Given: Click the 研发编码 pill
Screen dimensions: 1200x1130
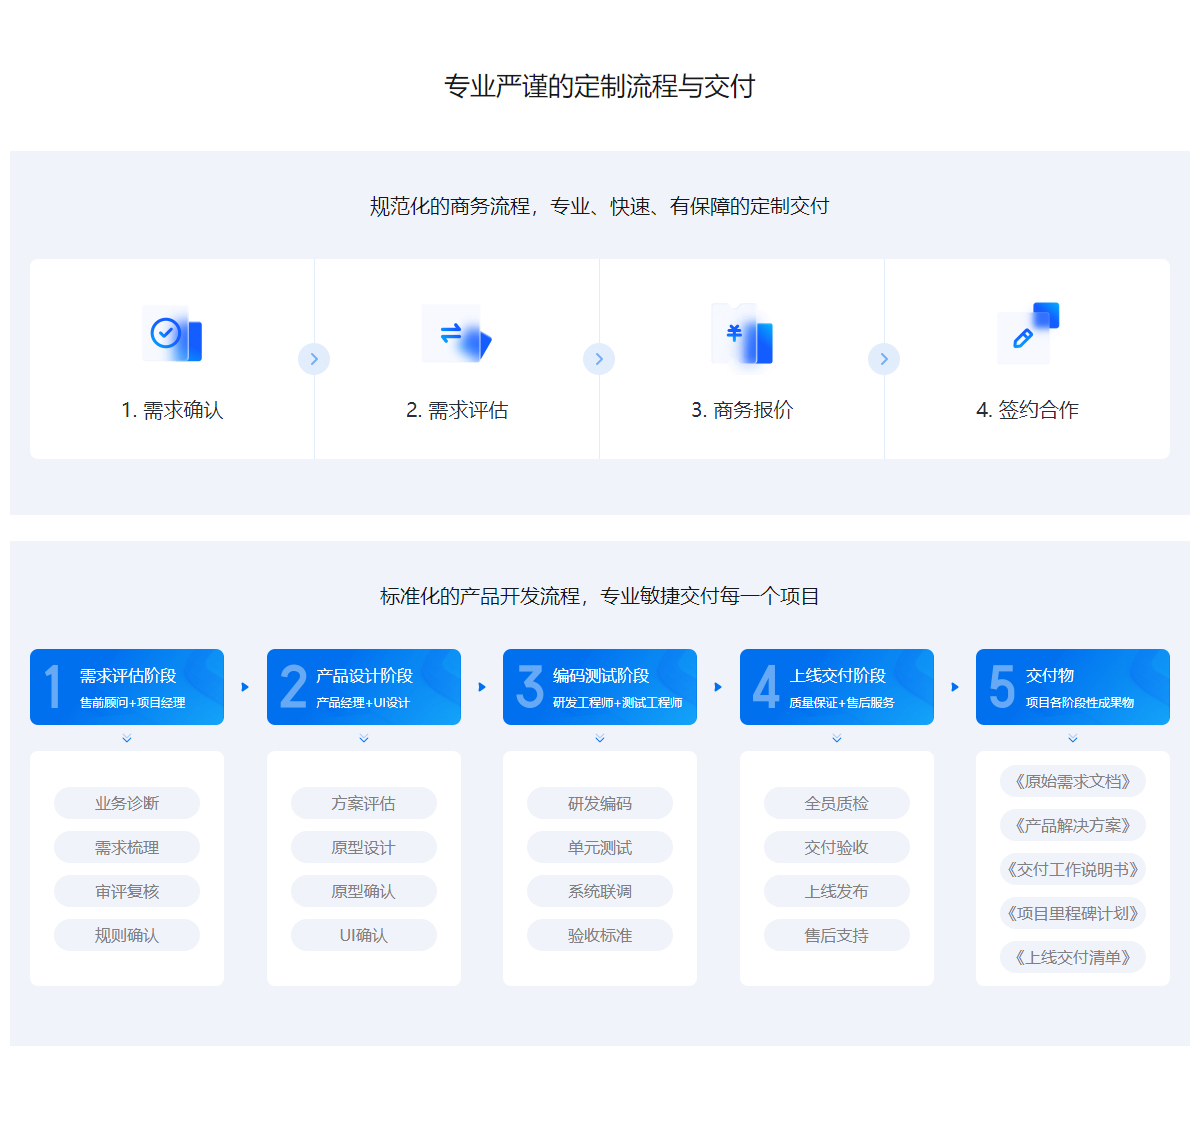Looking at the screenshot, I should point(600,803).
